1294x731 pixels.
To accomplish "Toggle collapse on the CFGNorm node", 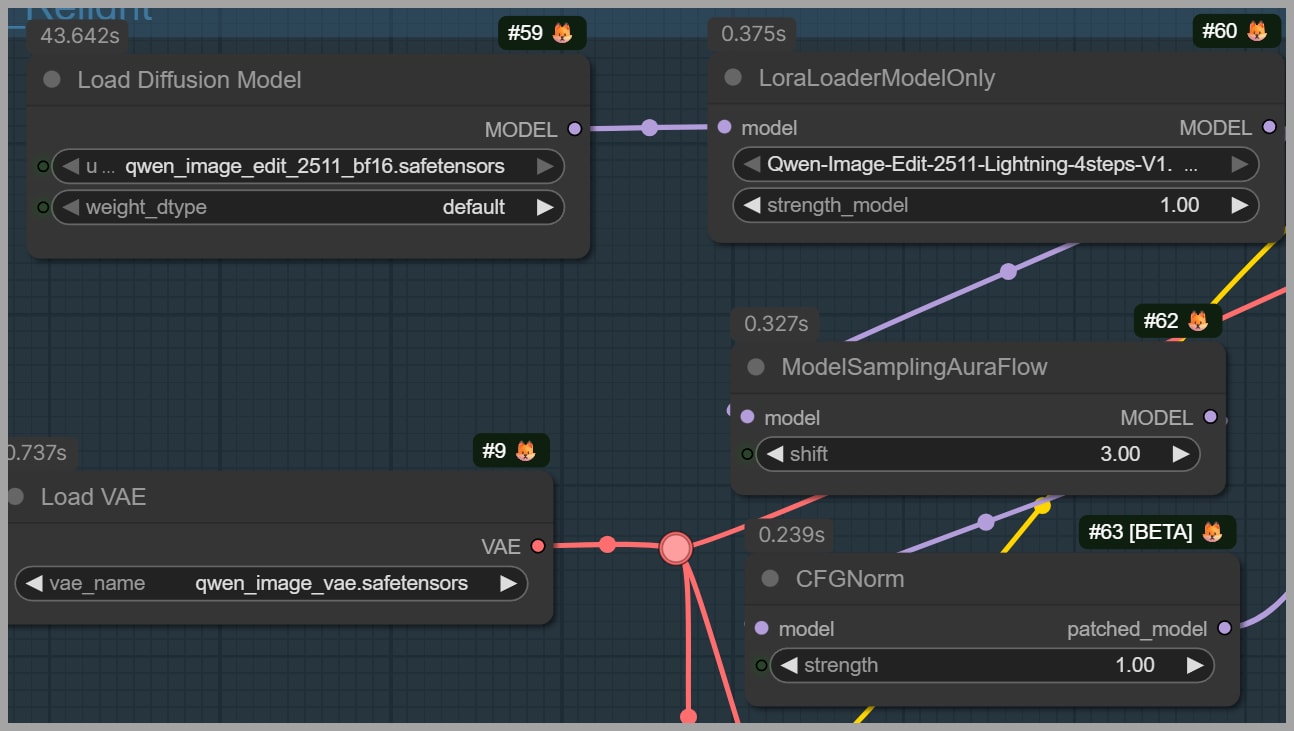I will pos(770,579).
